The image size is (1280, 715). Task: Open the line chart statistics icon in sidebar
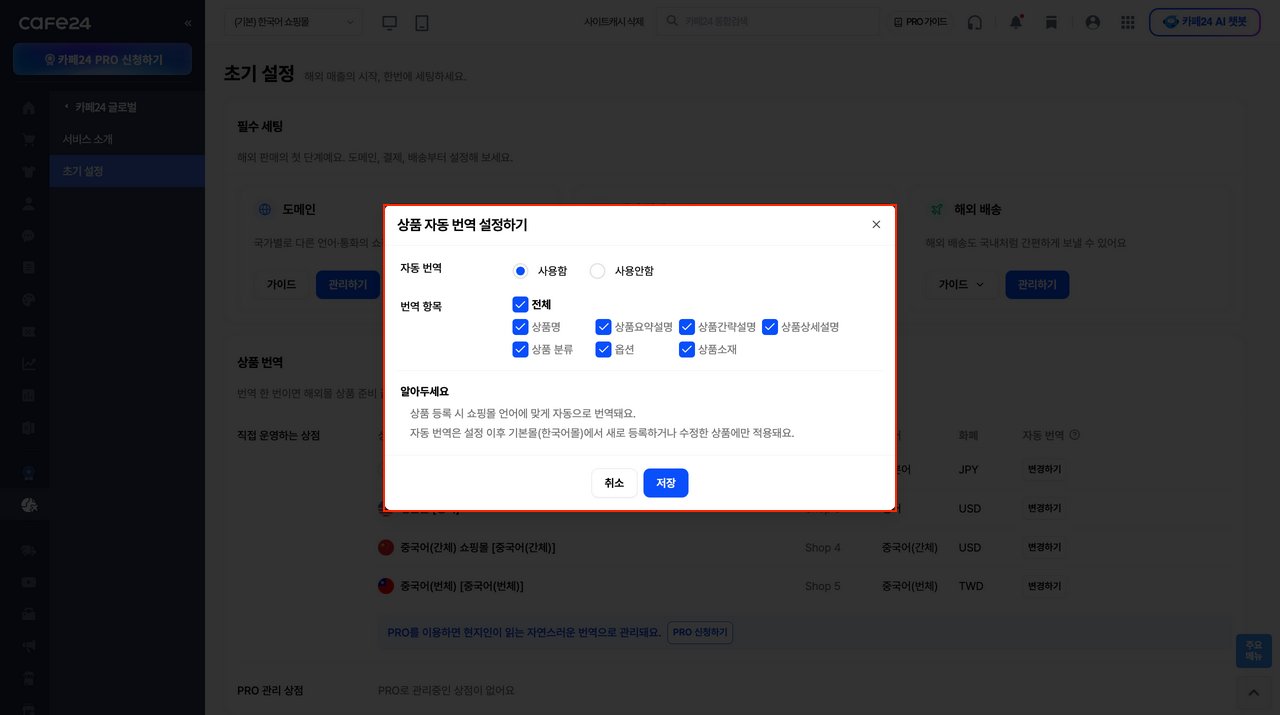[x=29, y=363]
